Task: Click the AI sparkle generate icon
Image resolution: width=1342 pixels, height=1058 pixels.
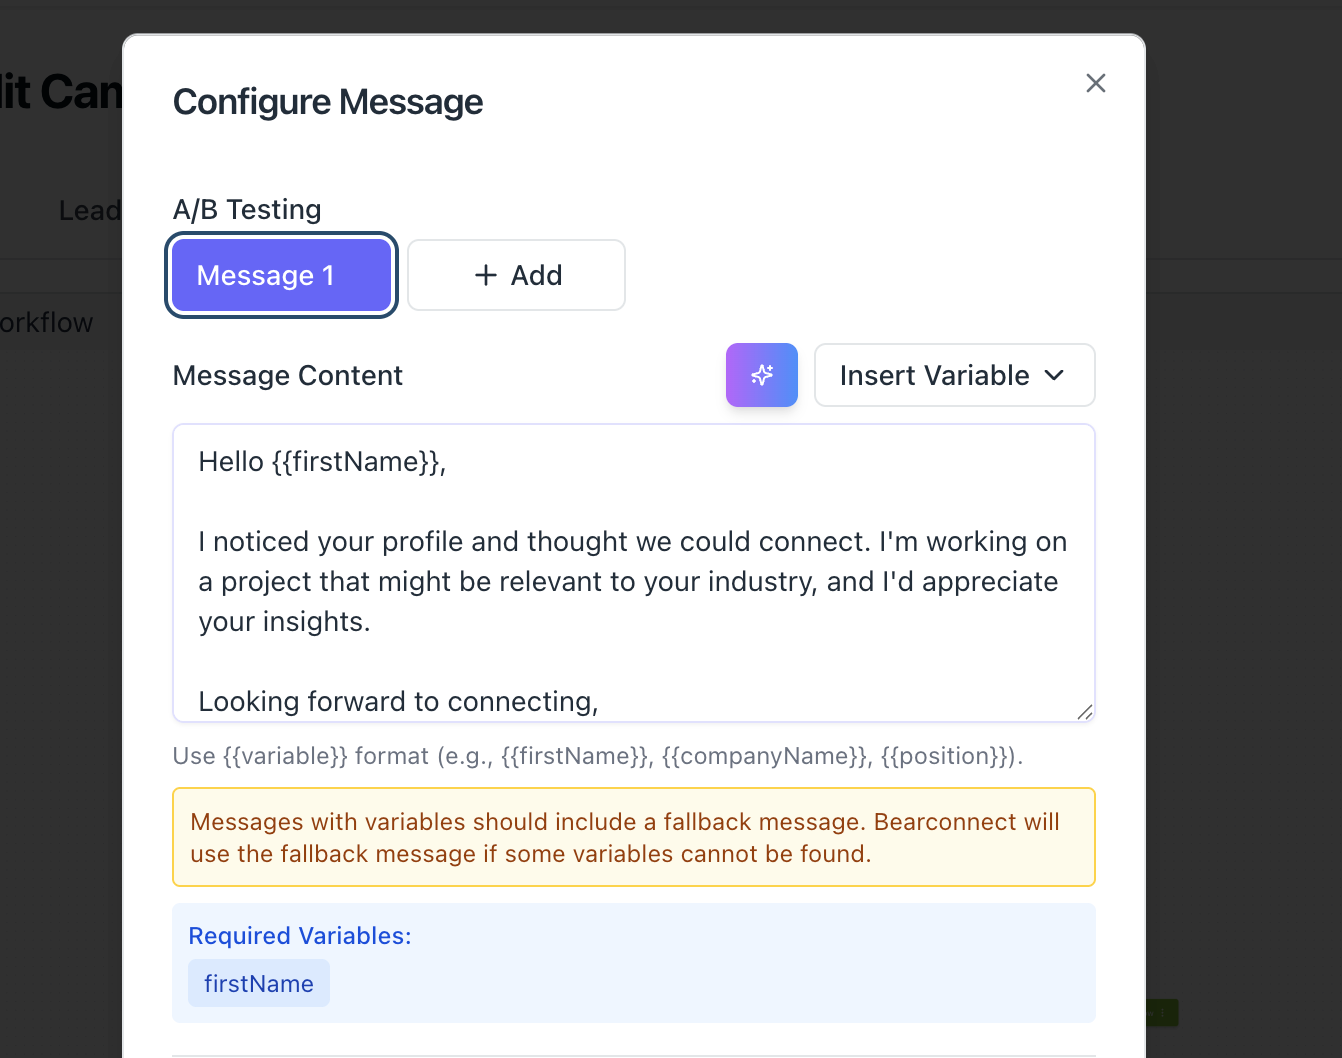Action: [x=762, y=375]
